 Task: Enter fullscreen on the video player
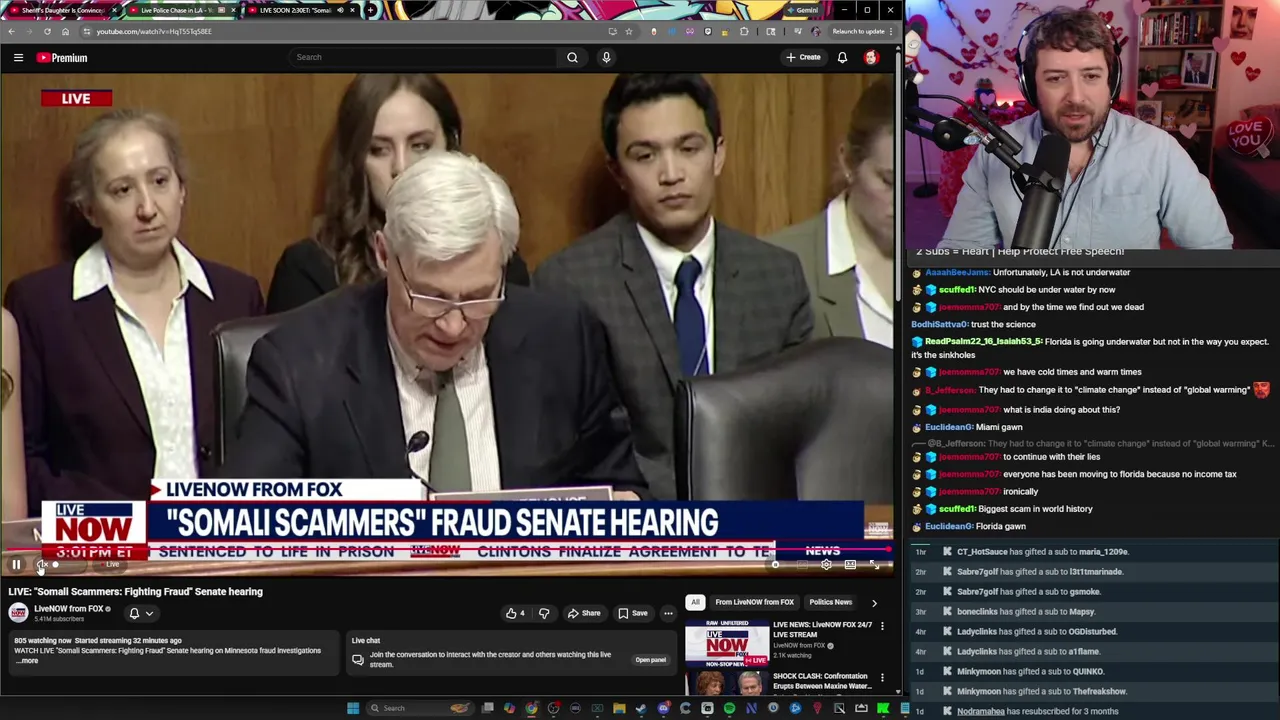(874, 565)
